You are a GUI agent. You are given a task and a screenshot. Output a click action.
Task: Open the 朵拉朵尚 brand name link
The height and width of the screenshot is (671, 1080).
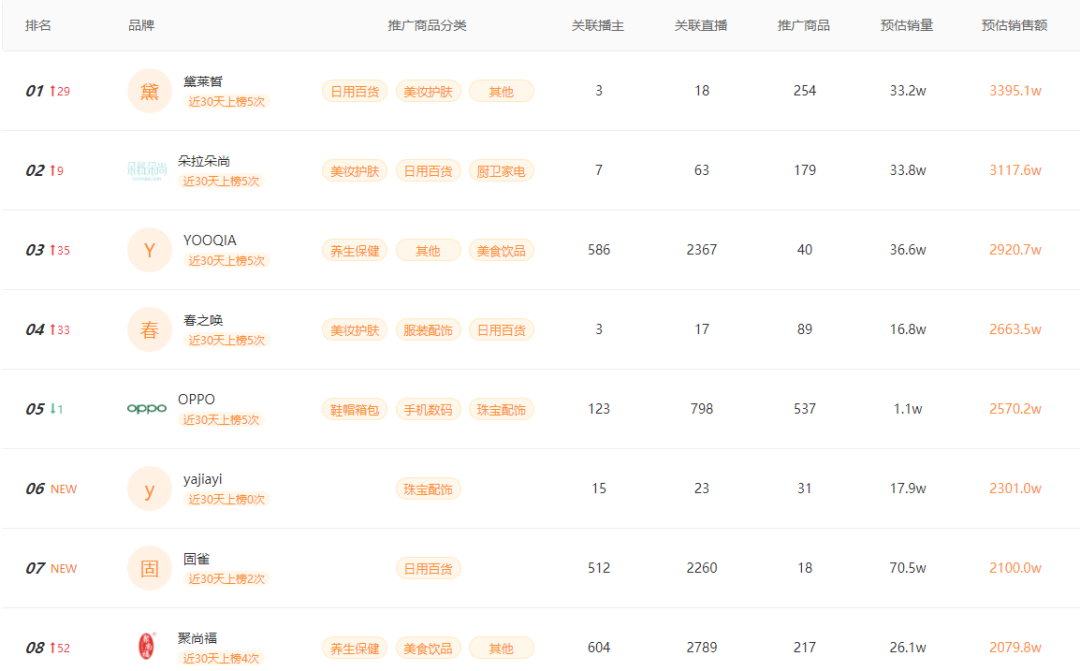click(204, 161)
